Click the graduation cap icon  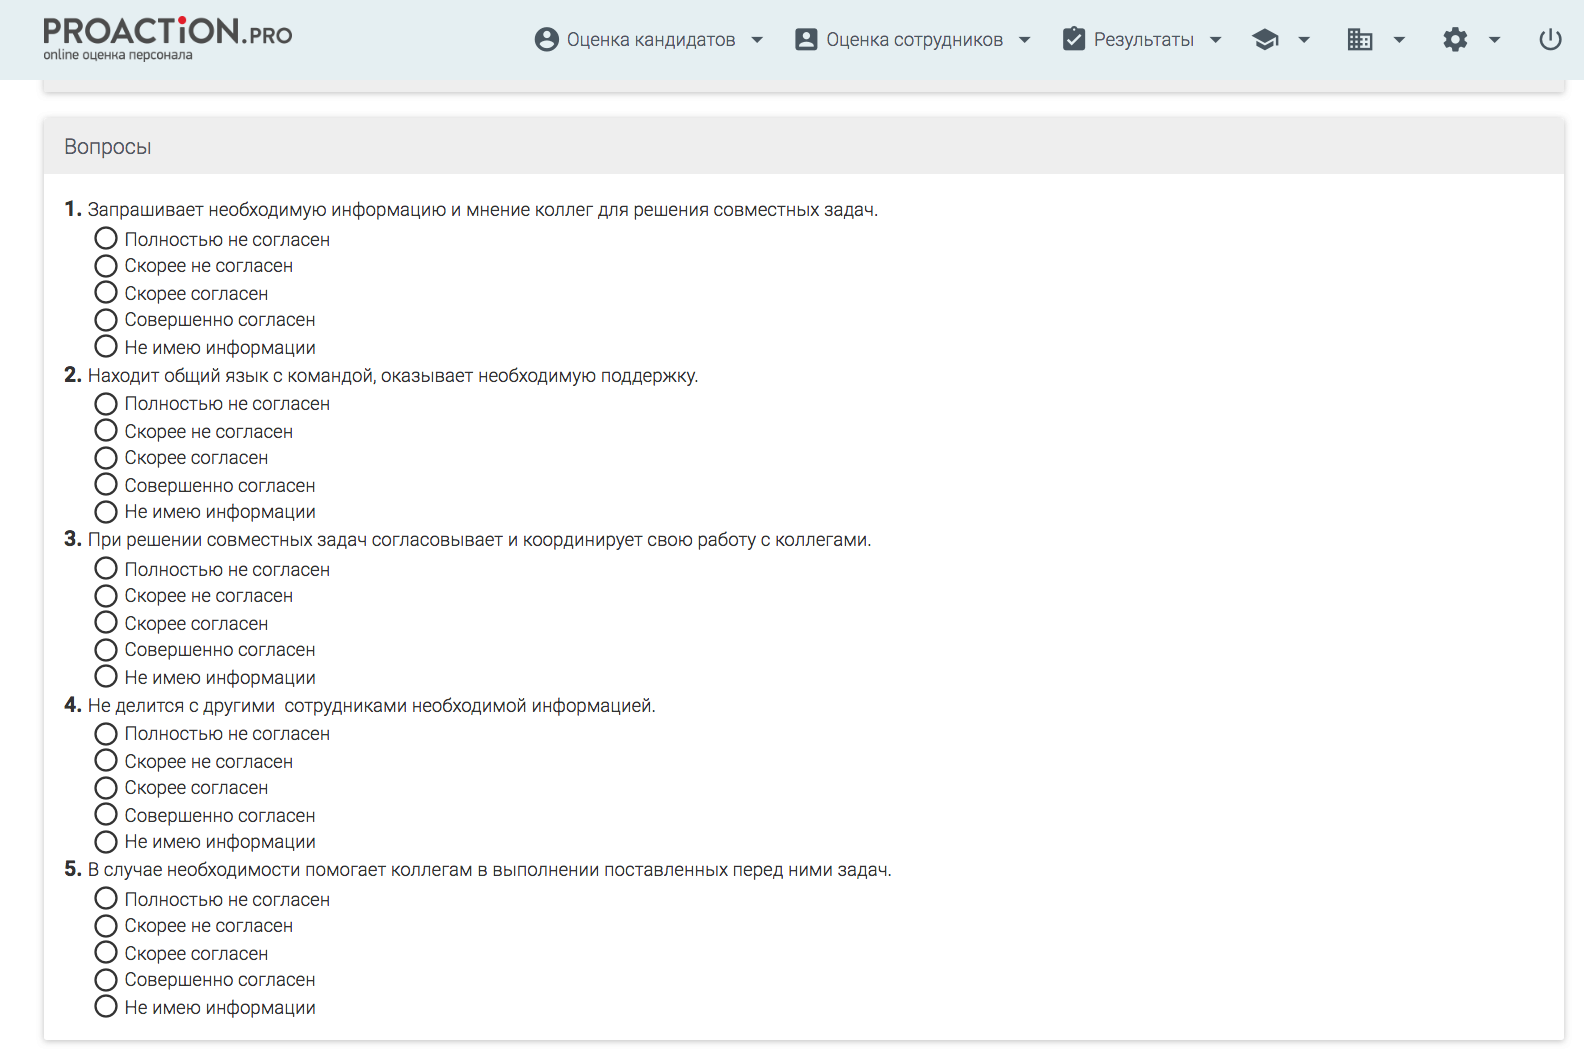(x=1265, y=39)
